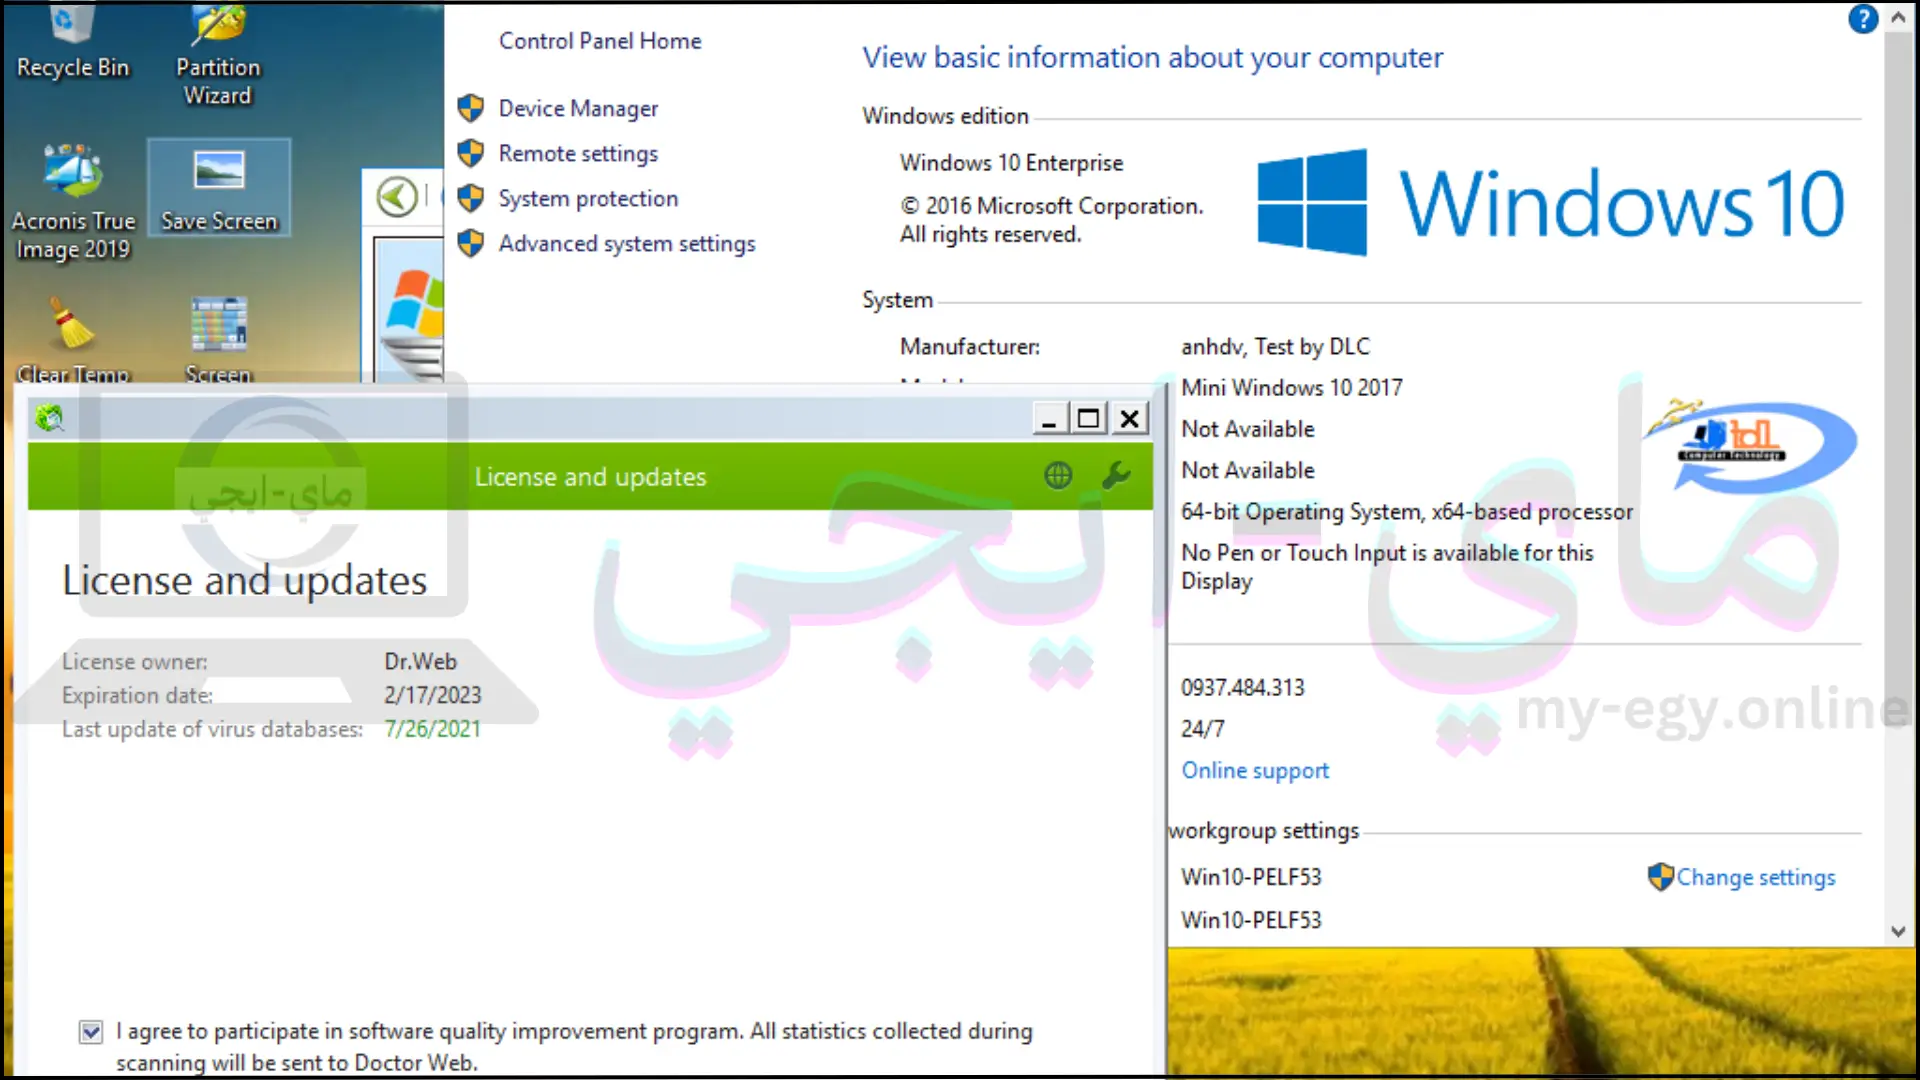The height and width of the screenshot is (1080, 1920).
Task: Open Advanced system settings link
Action: click(x=627, y=243)
